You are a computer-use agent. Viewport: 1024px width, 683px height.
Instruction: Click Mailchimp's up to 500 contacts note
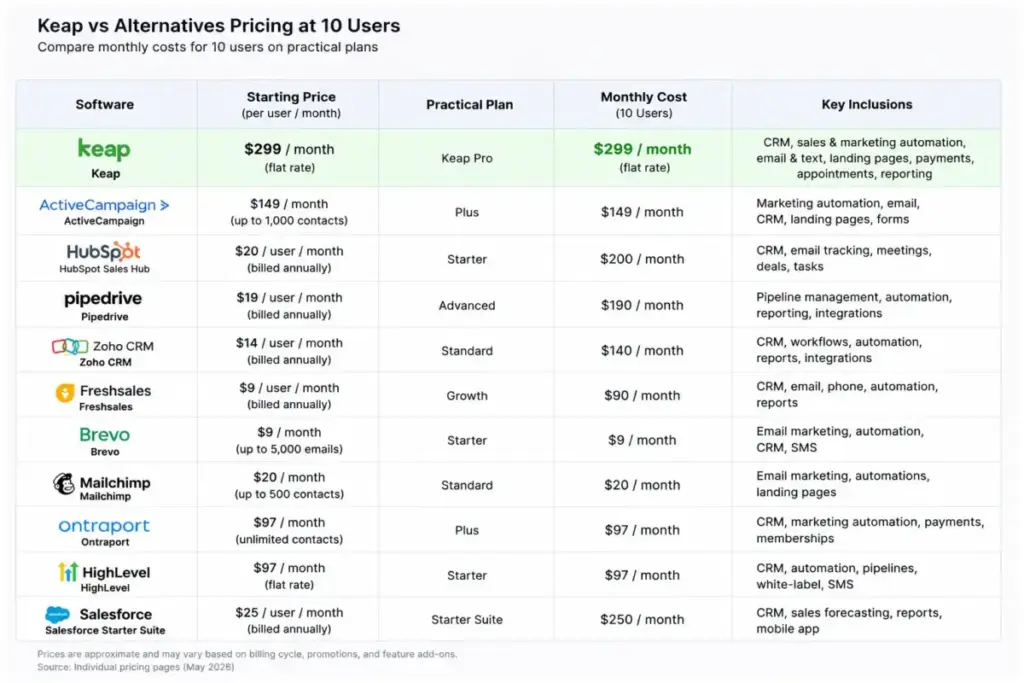click(289, 494)
